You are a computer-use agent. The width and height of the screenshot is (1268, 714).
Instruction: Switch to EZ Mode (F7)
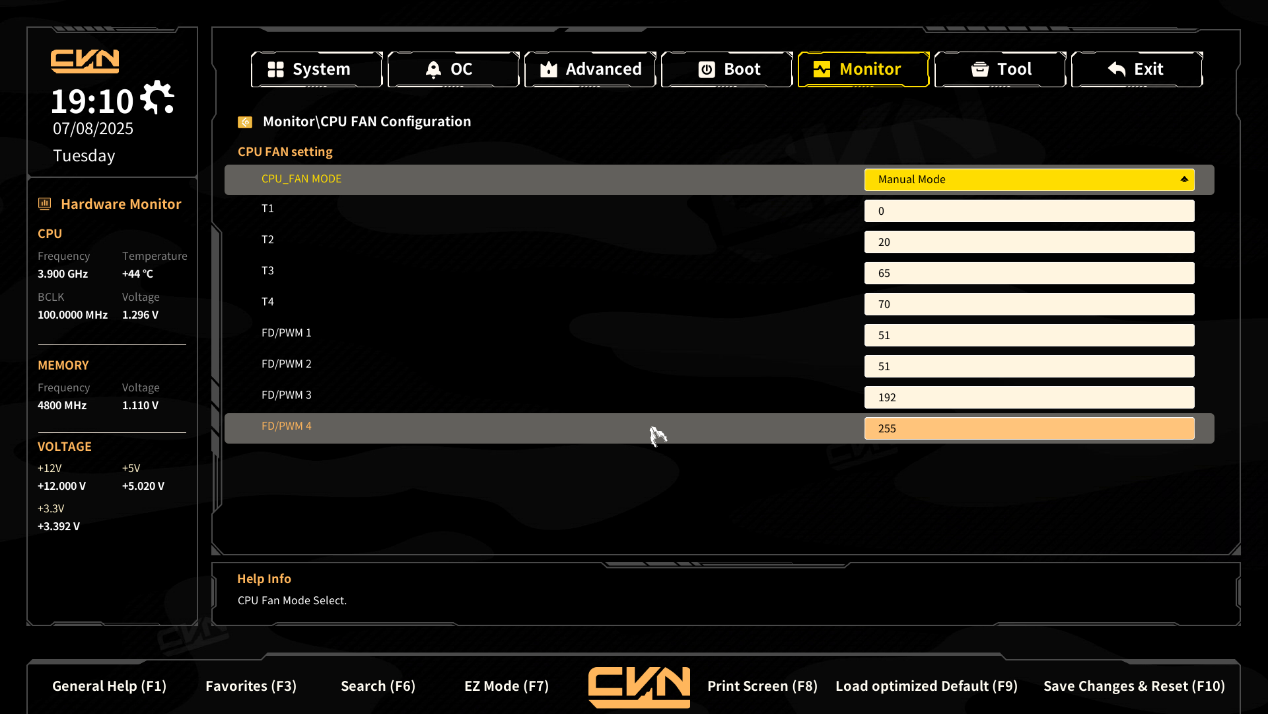pos(506,686)
